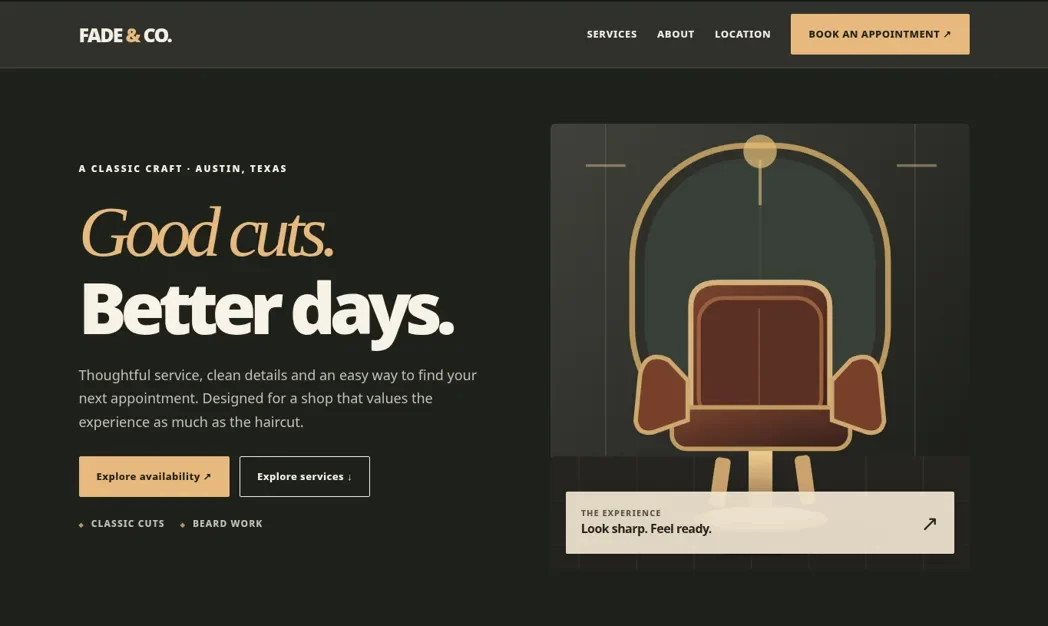This screenshot has height=626, width=1048.
Task: Click Book an Appointment button
Action: 880,34
